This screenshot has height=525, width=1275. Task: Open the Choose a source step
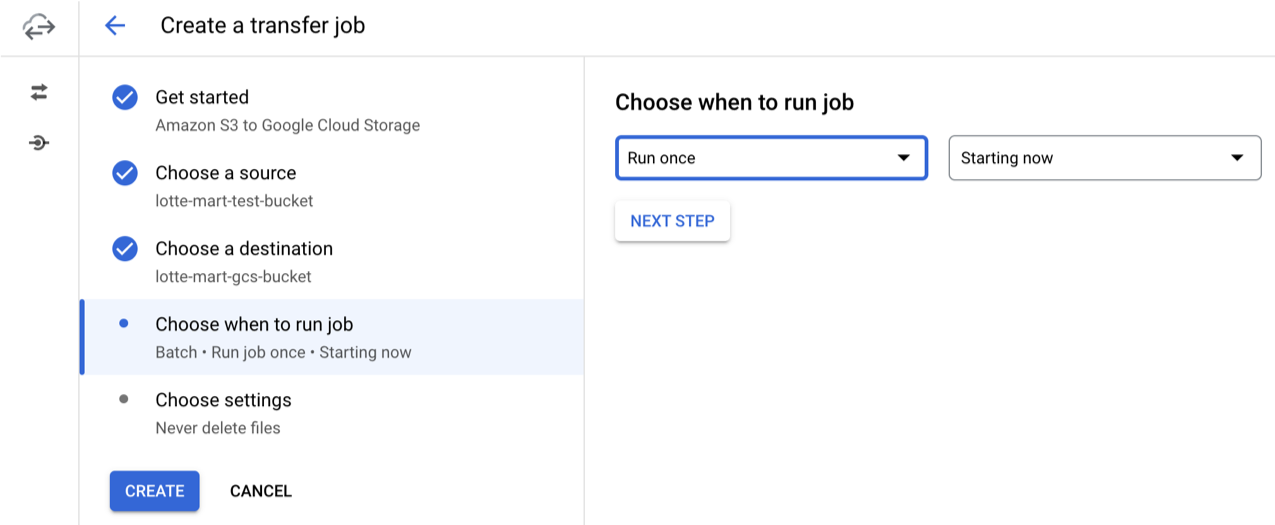(x=225, y=173)
